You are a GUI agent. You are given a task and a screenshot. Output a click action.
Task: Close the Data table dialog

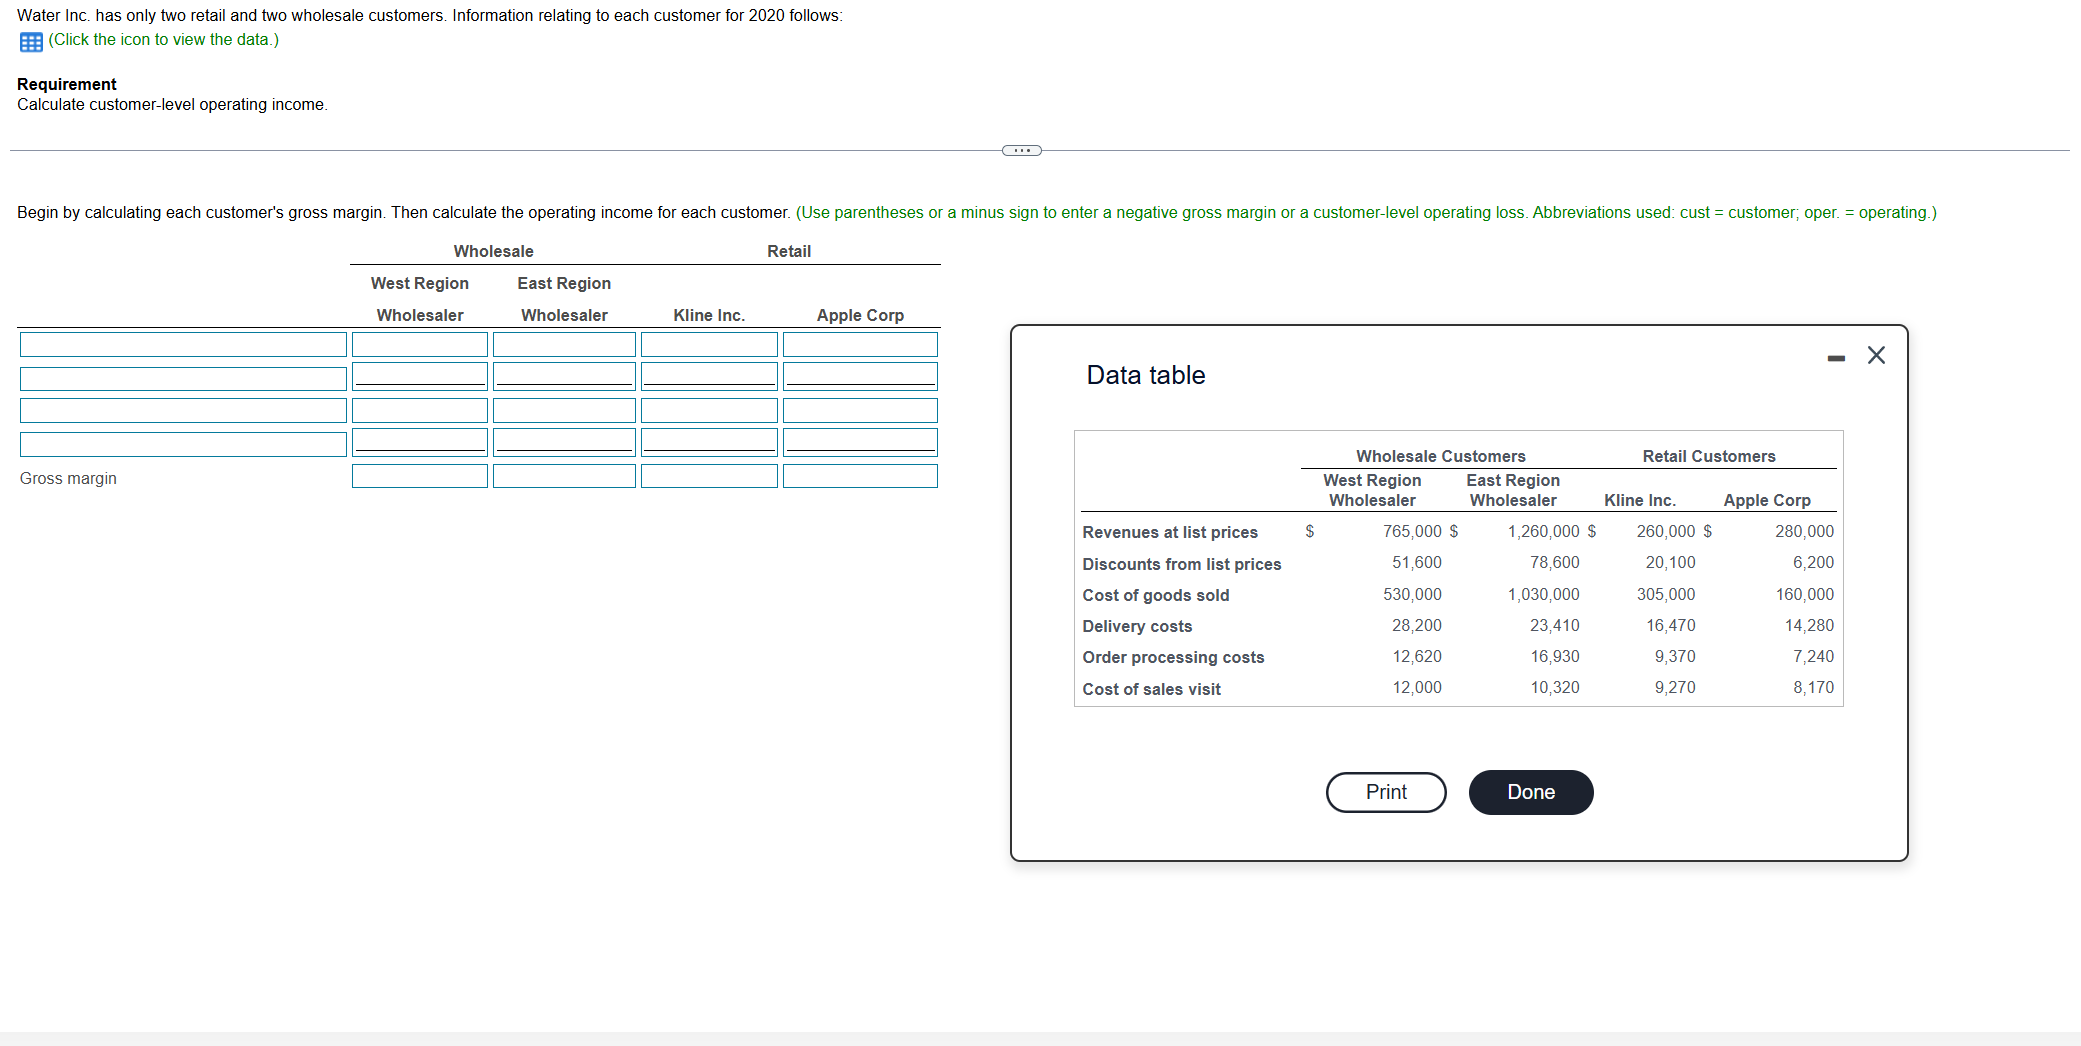click(x=1875, y=354)
